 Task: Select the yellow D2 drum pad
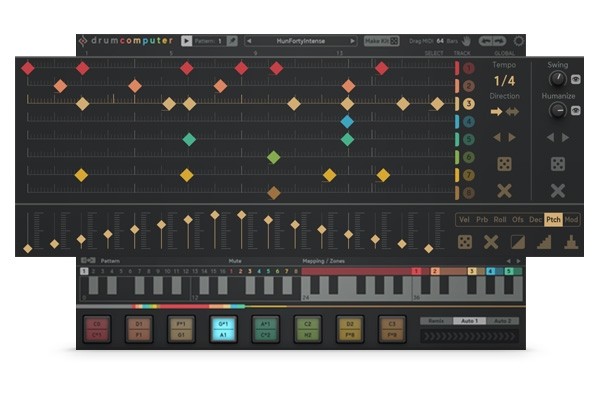point(350,329)
